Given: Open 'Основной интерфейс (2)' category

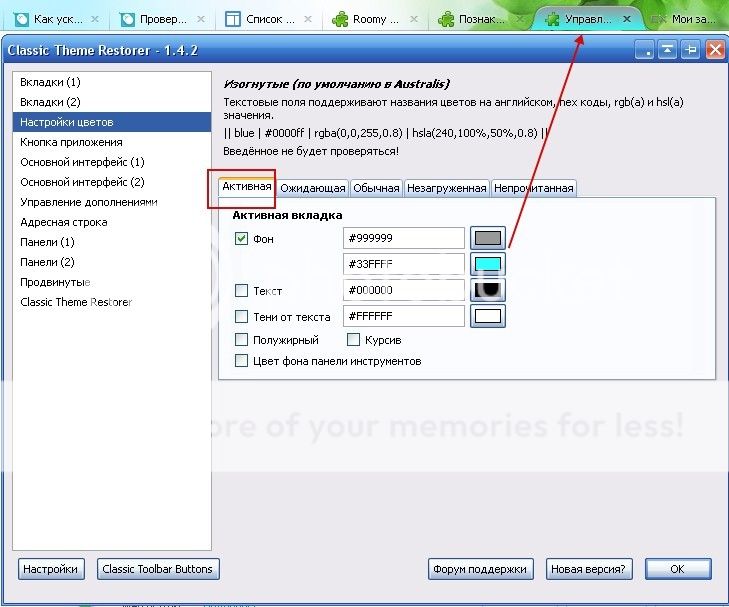Looking at the screenshot, I should (112, 182).
